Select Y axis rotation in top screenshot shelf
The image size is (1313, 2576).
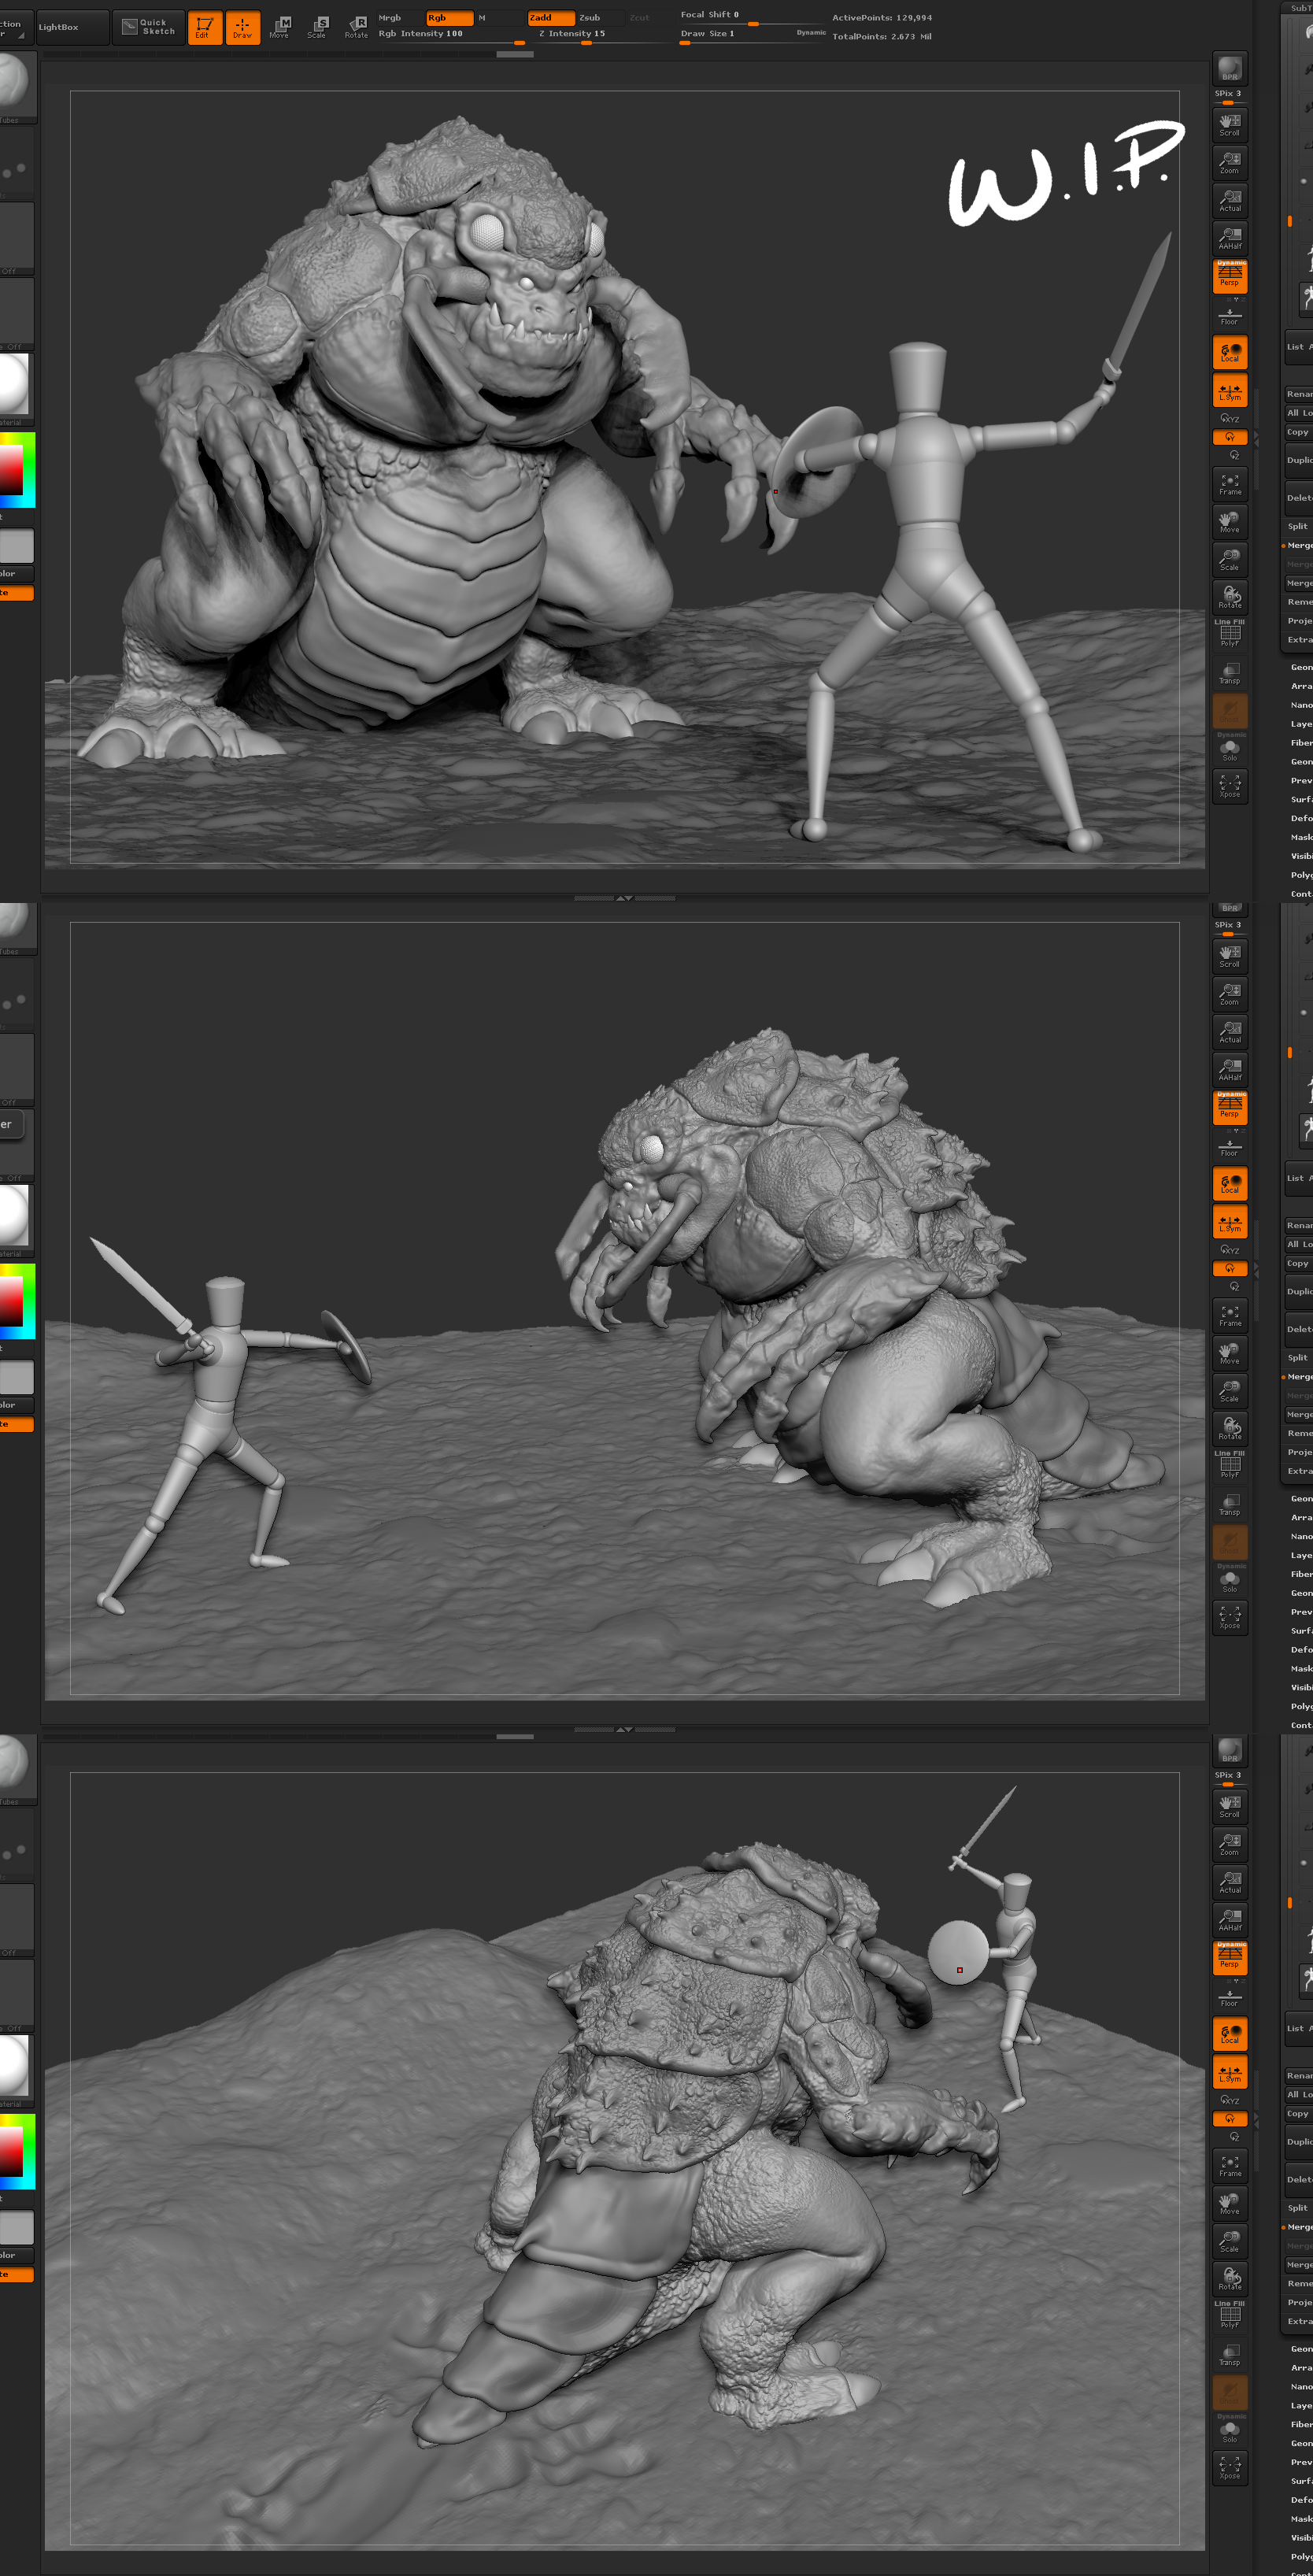pos(1230,437)
